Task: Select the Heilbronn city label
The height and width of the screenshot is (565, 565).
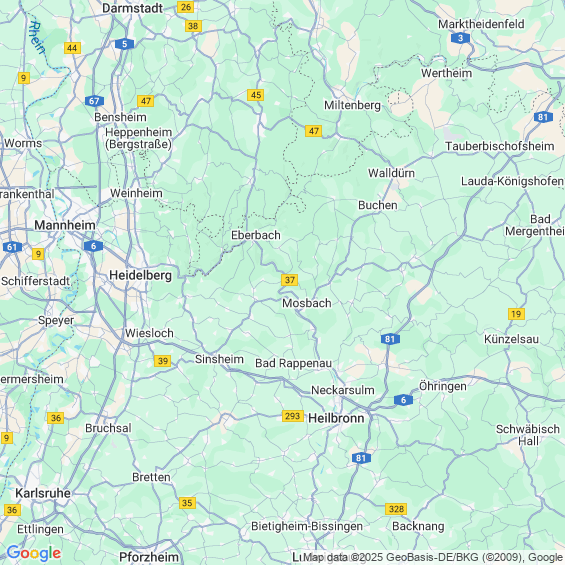Action: coord(336,418)
